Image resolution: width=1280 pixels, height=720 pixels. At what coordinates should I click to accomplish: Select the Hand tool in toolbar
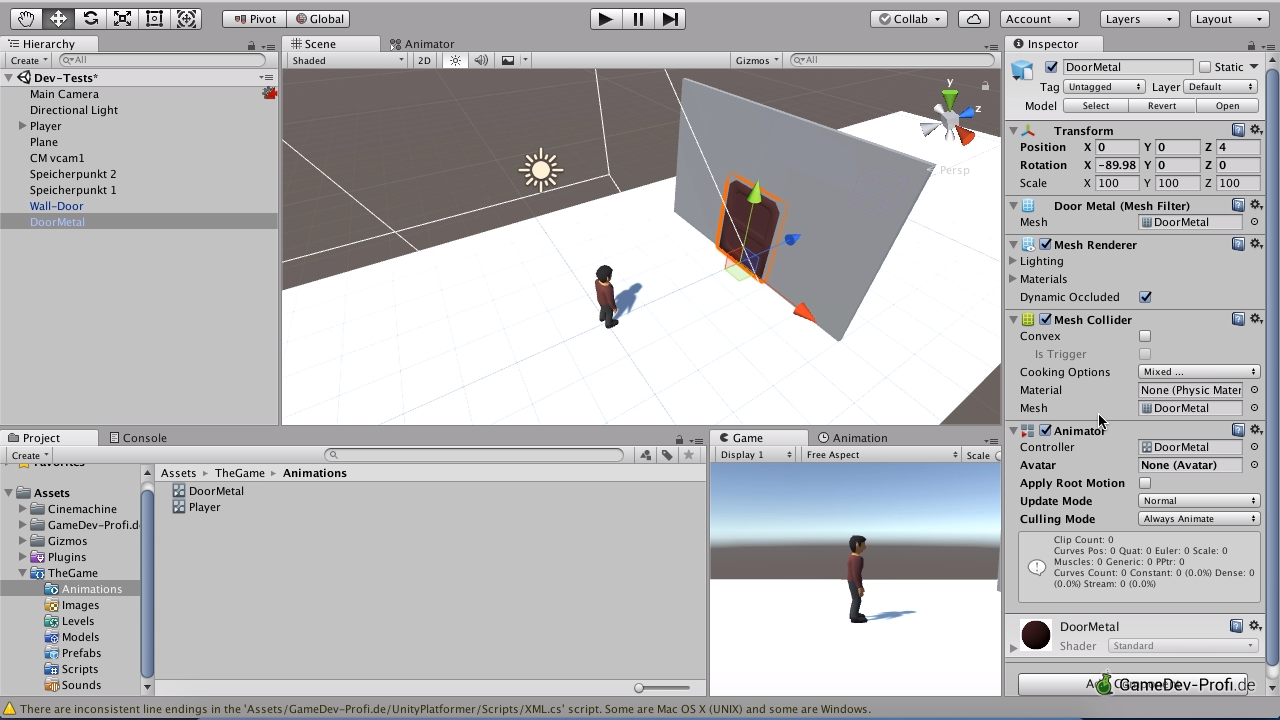(x=26, y=18)
